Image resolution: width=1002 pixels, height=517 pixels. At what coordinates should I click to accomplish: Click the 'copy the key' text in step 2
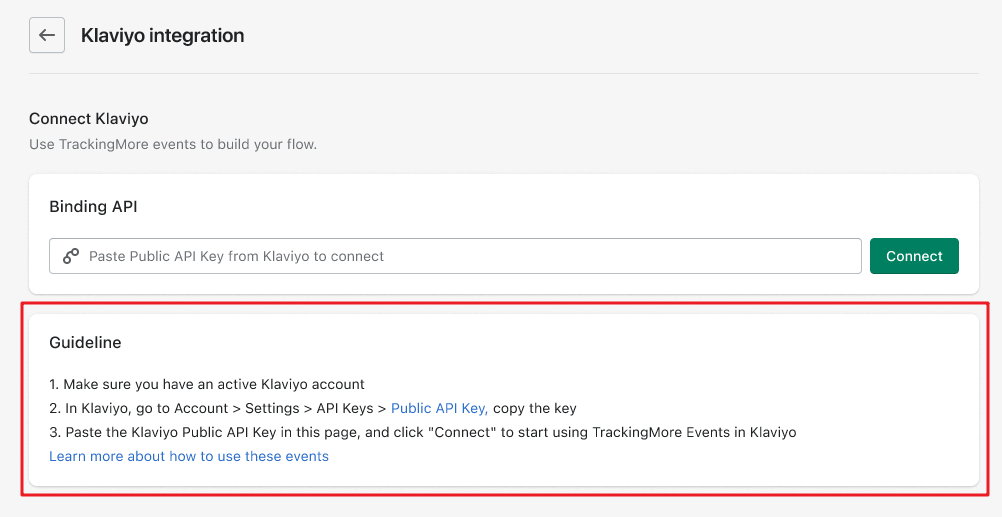(535, 408)
